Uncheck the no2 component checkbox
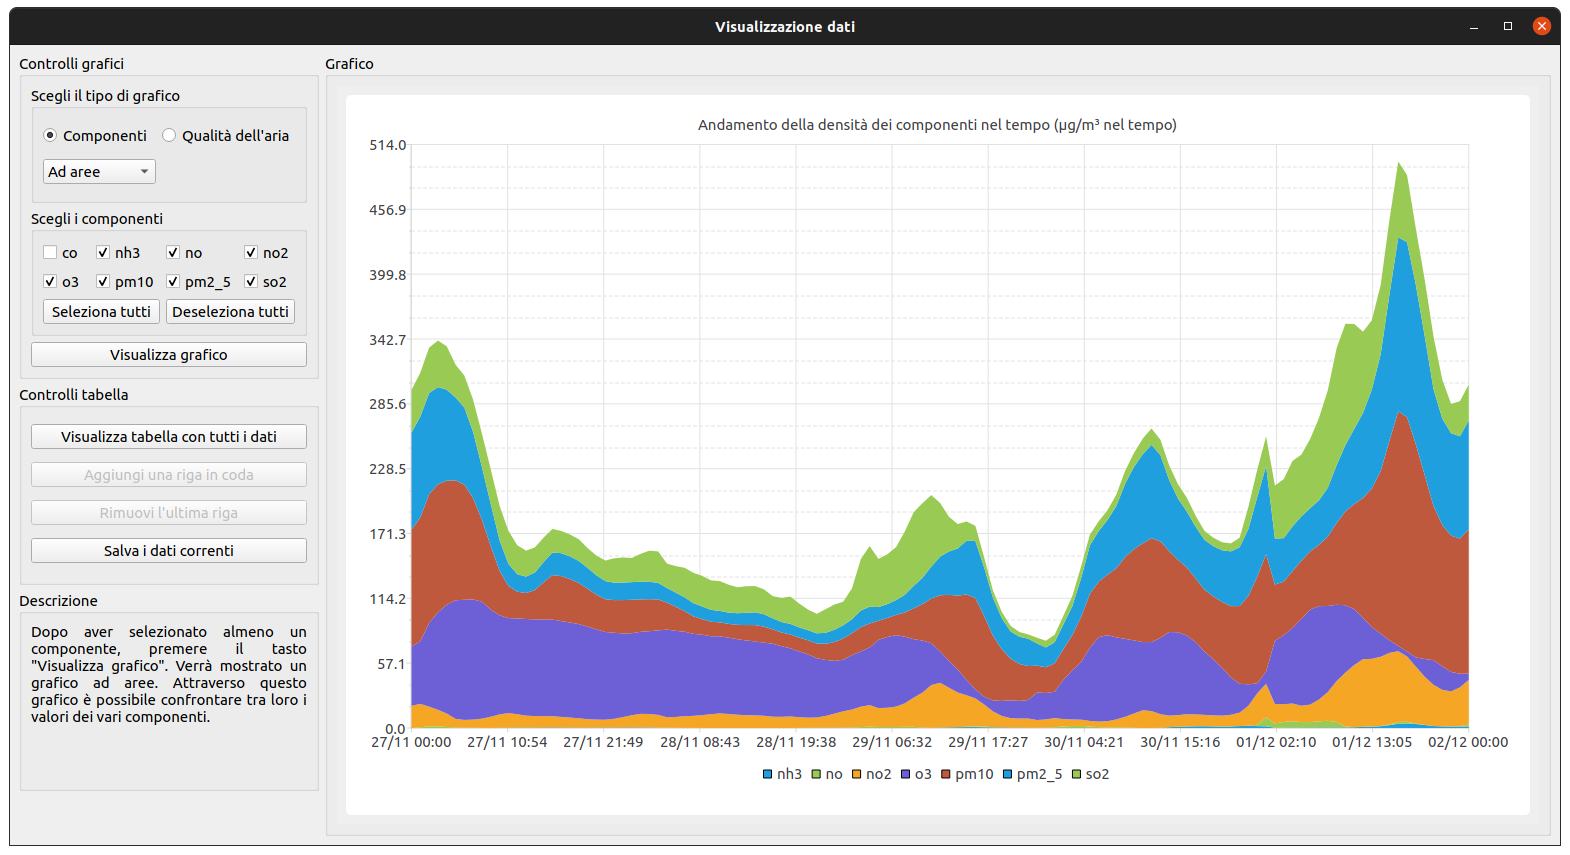Screen dimensions: 1570x855 251,253
